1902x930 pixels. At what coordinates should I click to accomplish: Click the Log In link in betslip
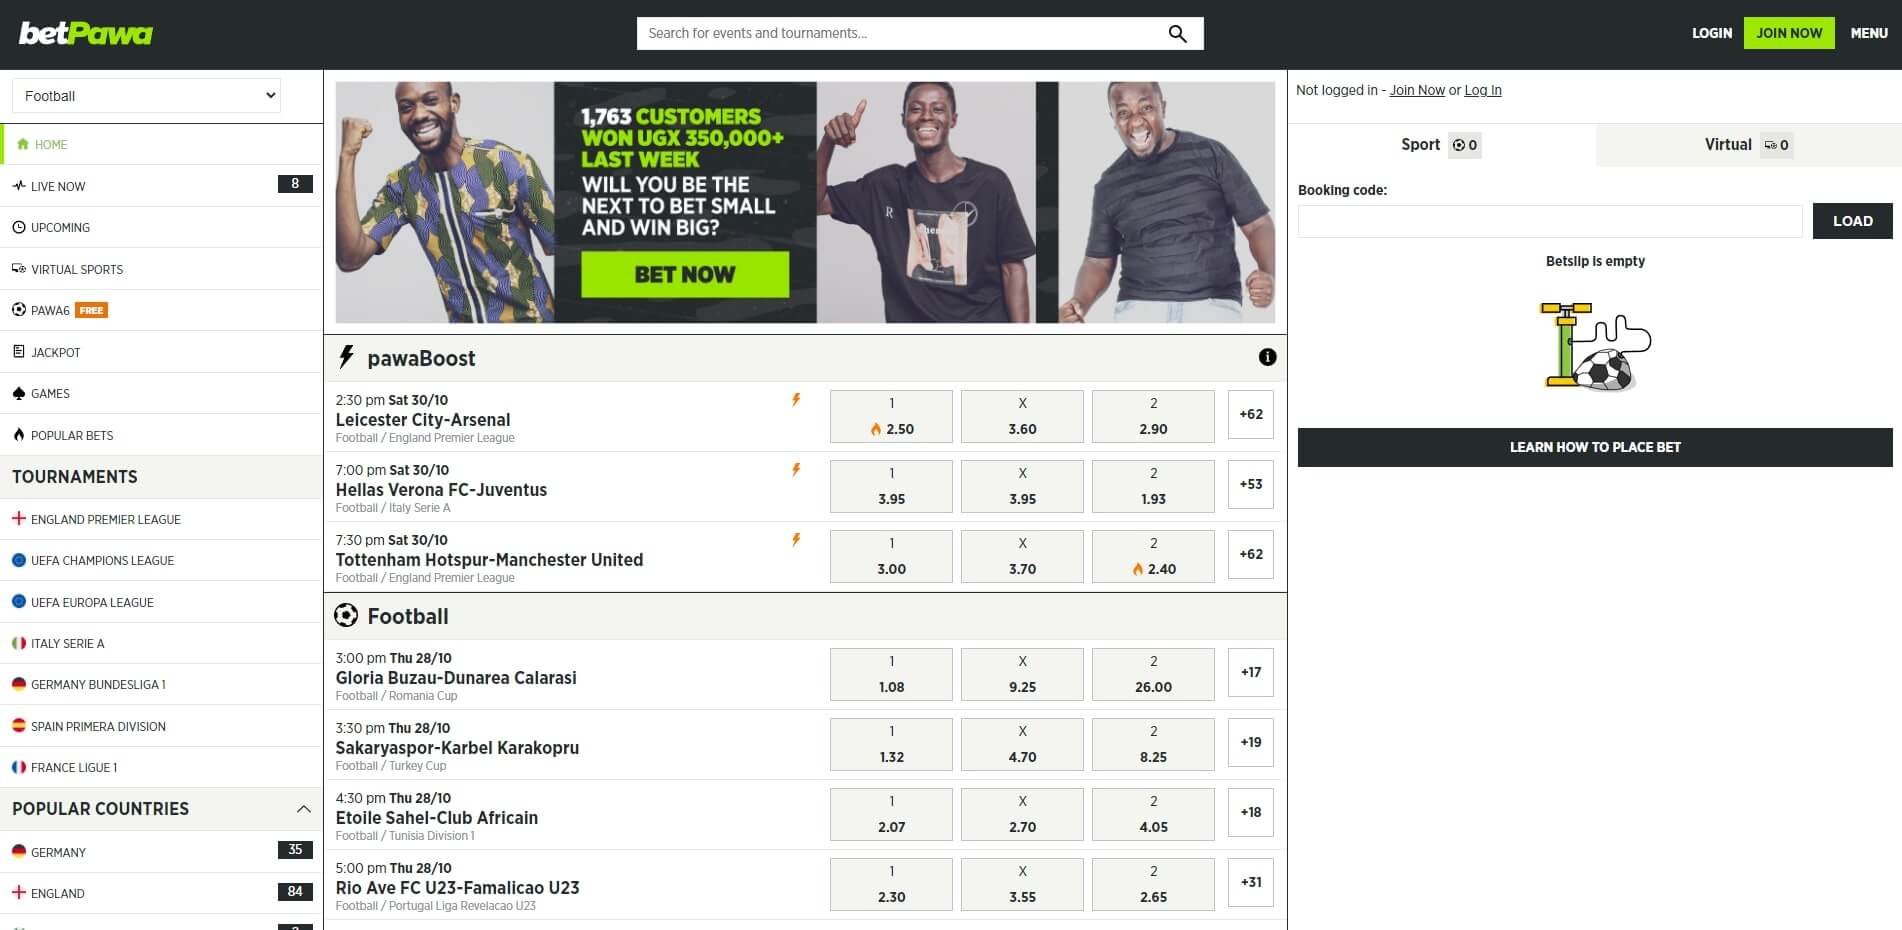[x=1482, y=90]
